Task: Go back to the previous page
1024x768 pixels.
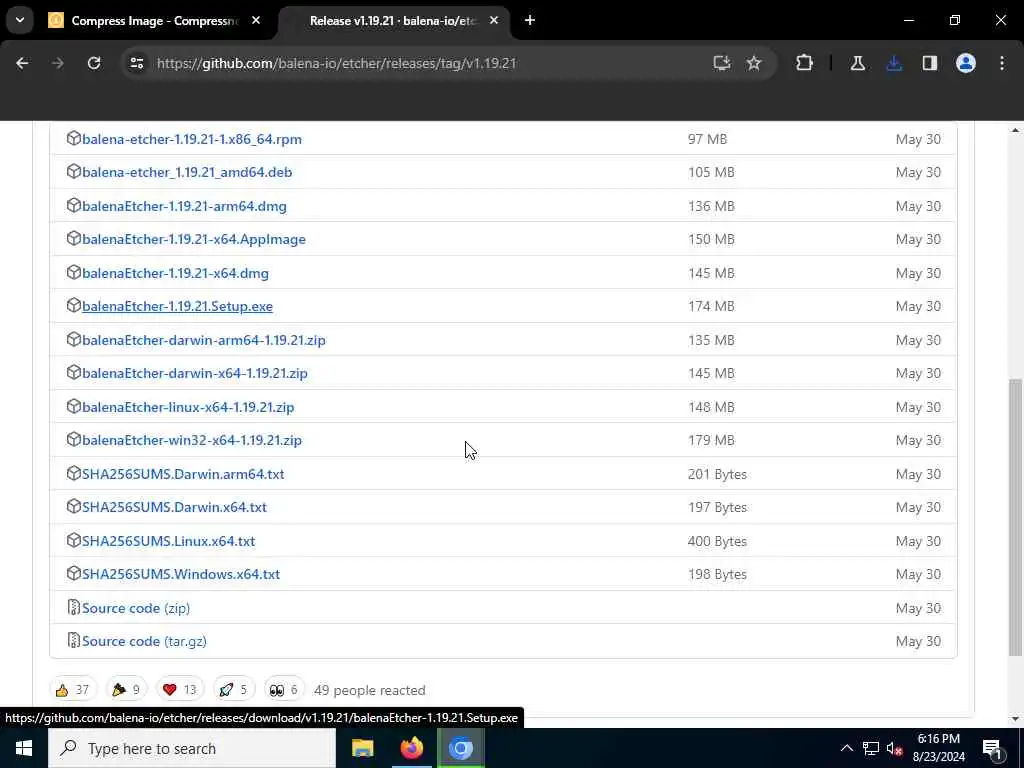Action: point(22,63)
